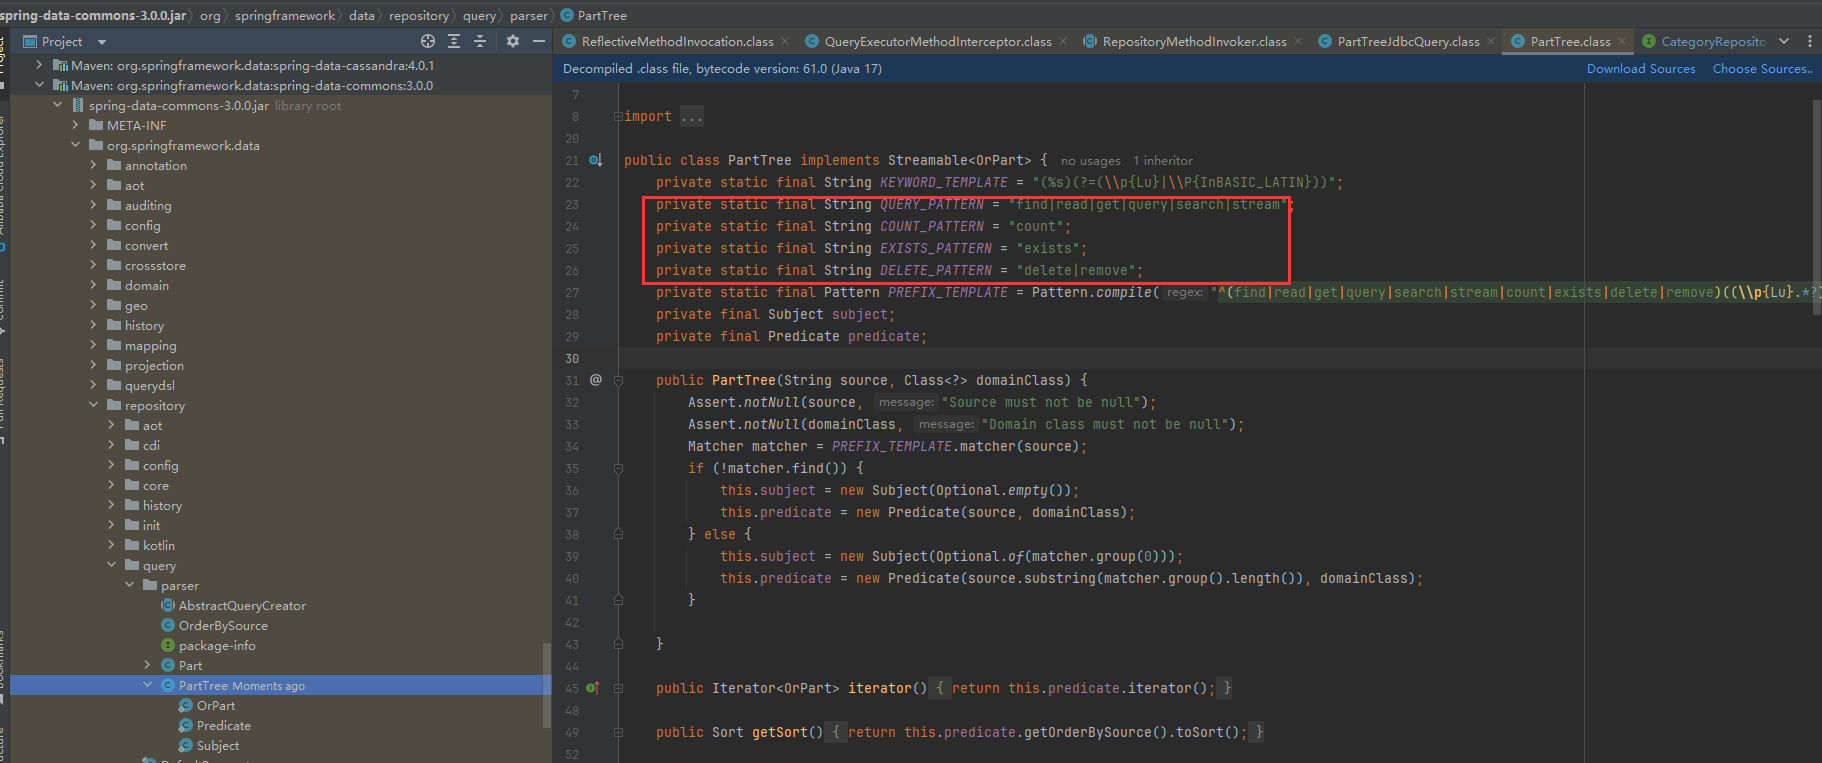The height and width of the screenshot is (763, 1822).
Task: Select the crossstore package
Action: tap(155, 265)
